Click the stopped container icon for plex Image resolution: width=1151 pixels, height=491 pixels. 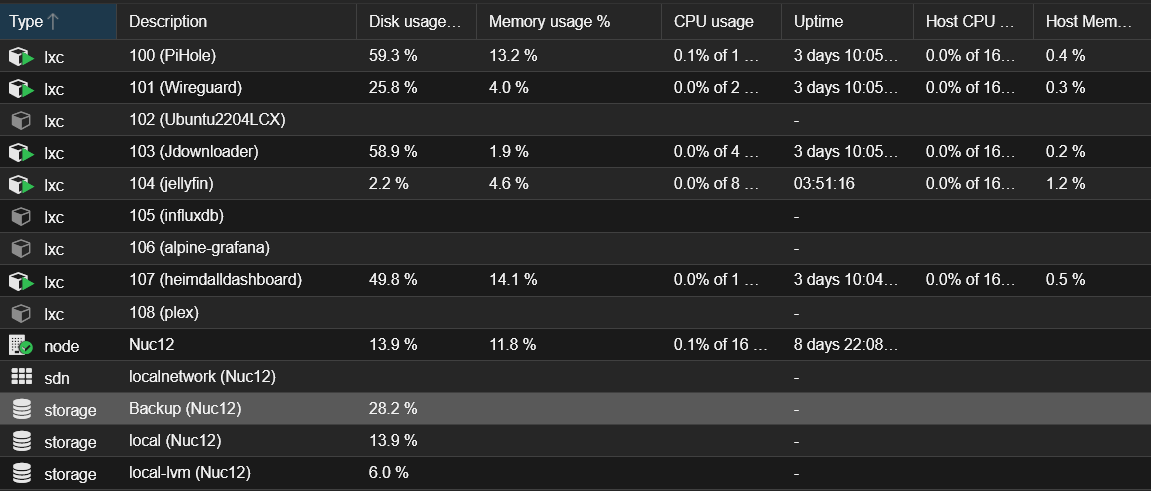point(21,313)
